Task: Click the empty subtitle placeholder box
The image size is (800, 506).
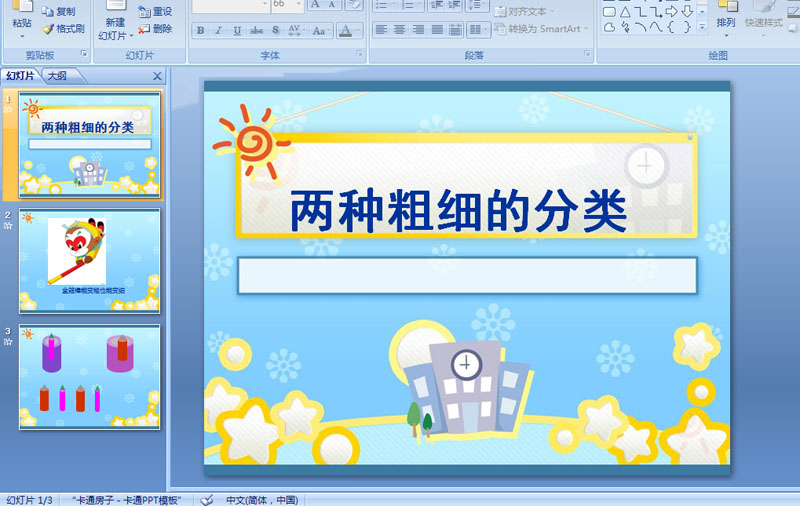Action: [x=467, y=275]
